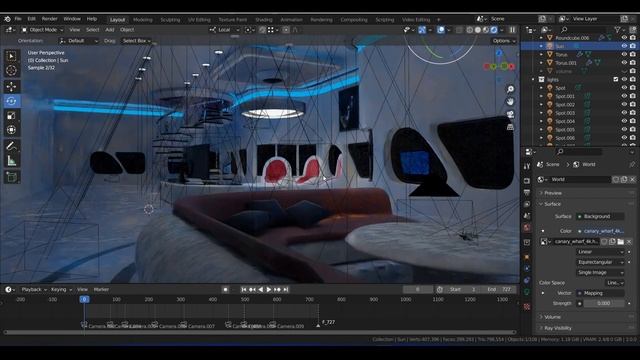Hide Torus.001 in viewport
640x360 pixels.
tap(624, 63)
